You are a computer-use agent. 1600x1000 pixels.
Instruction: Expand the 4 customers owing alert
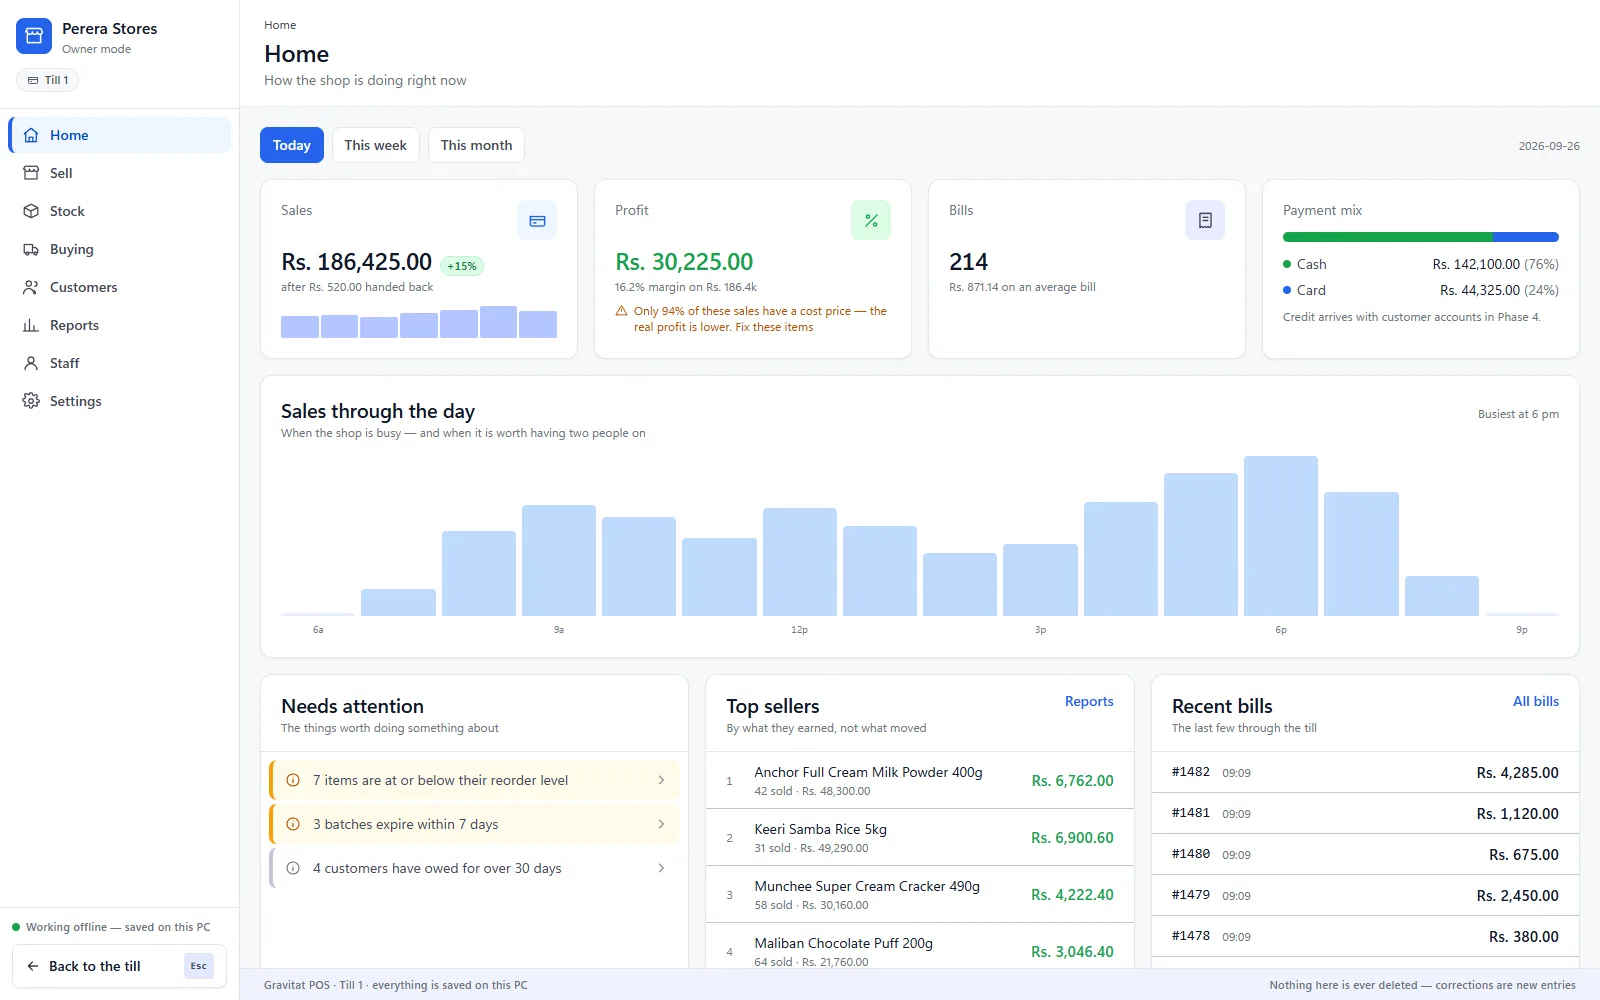click(475, 868)
